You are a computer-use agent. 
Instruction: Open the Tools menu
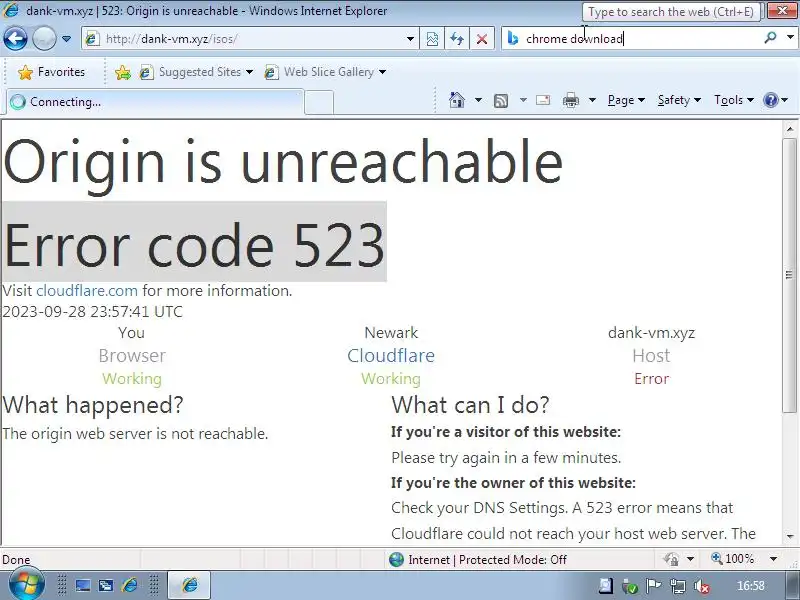click(x=734, y=100)
